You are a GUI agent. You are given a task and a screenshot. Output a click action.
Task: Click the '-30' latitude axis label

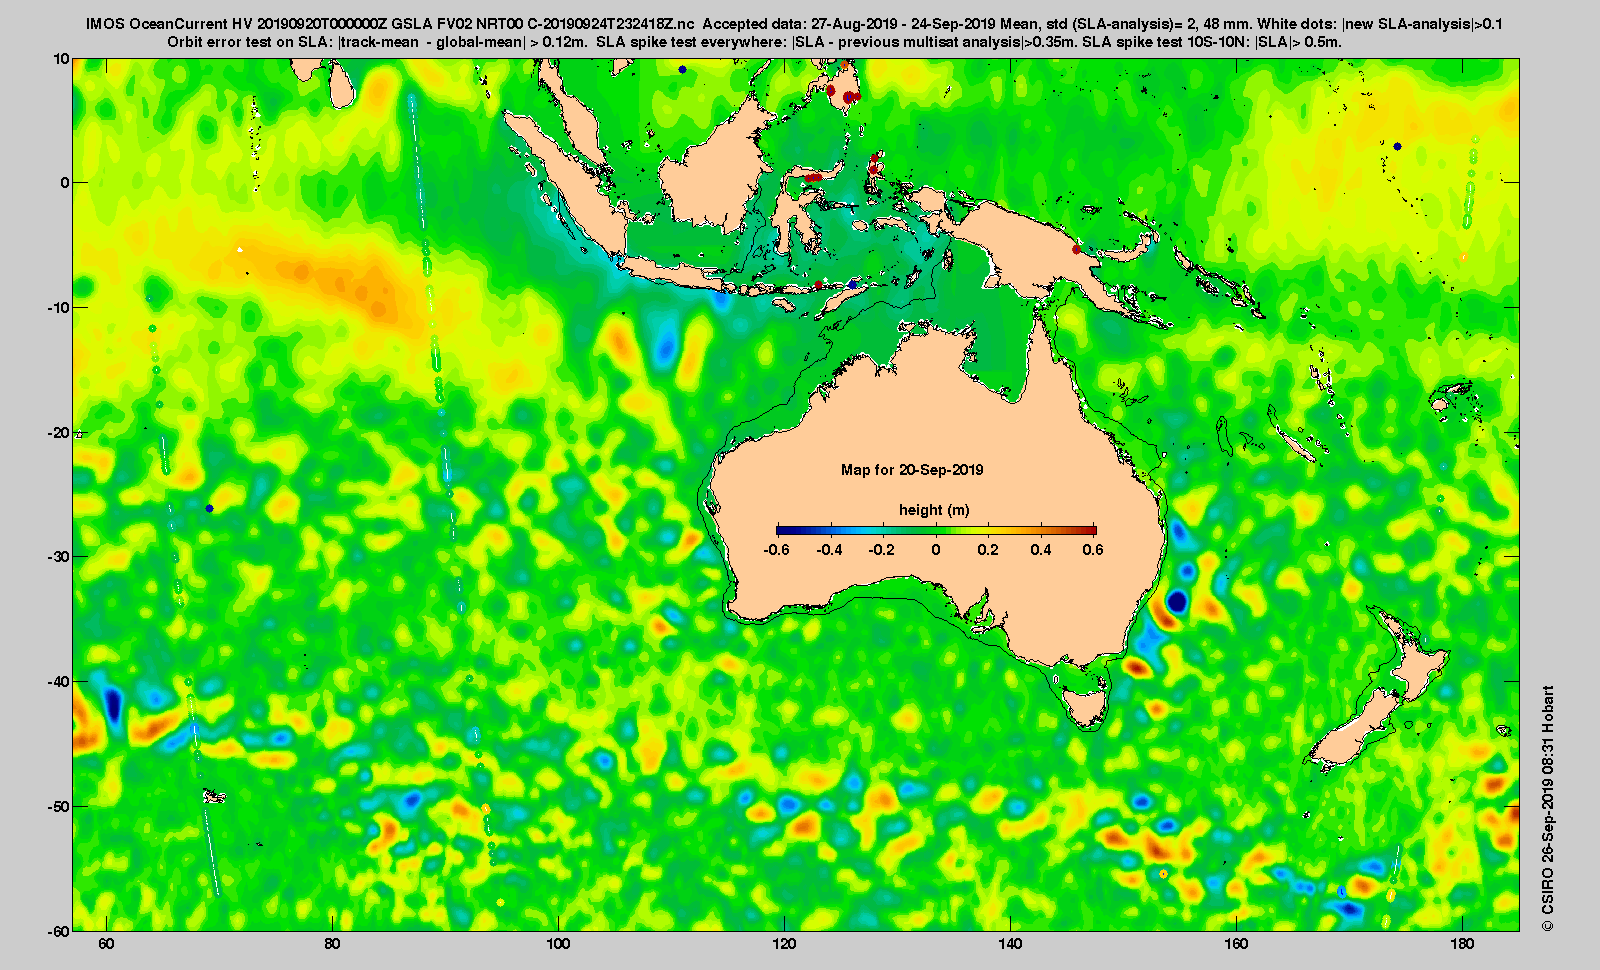click(x=59, y=557)
